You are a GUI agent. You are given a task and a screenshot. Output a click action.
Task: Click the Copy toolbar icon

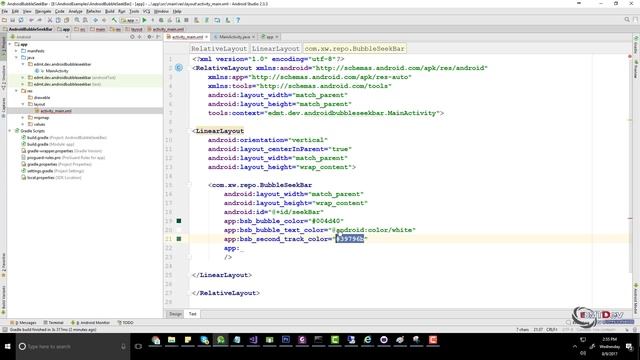pyautogui.click(x=58, y=20)
